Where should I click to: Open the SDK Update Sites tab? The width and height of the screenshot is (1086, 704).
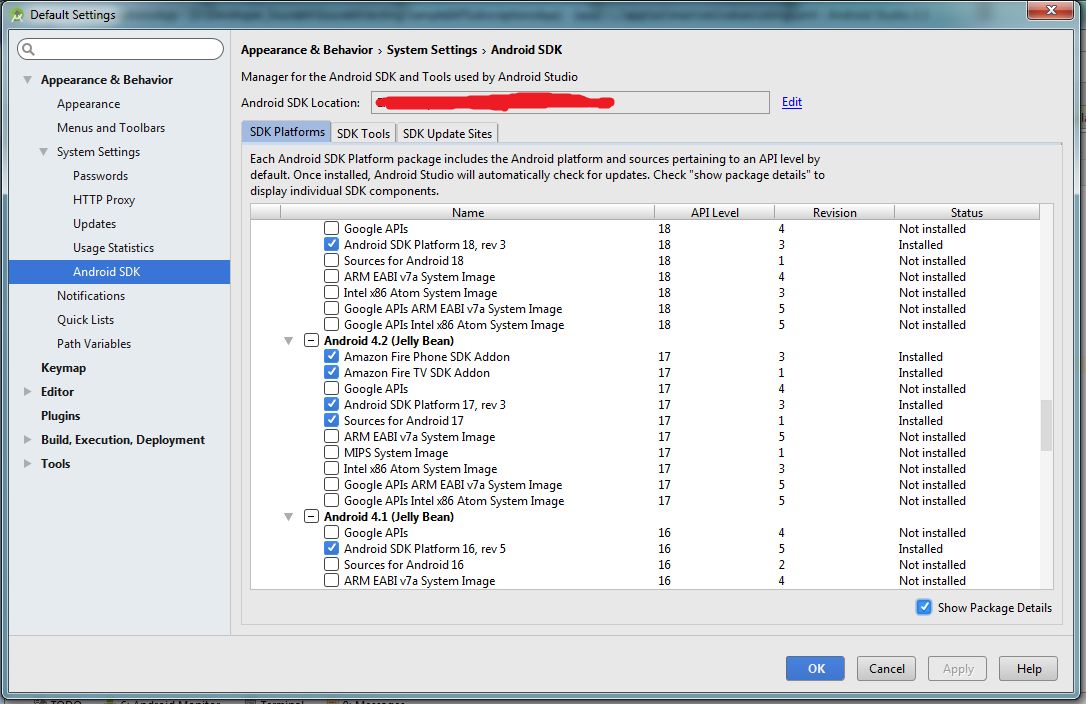tap(447, 133)
